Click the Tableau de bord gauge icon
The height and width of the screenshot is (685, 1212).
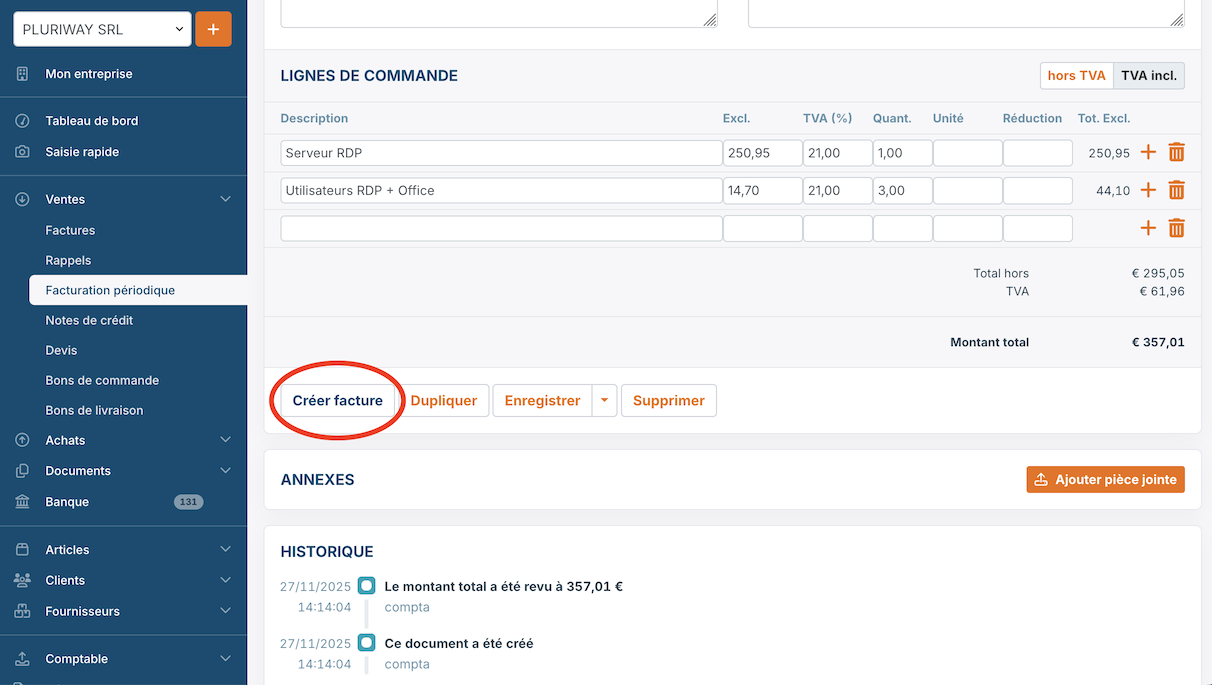point(22,121)
